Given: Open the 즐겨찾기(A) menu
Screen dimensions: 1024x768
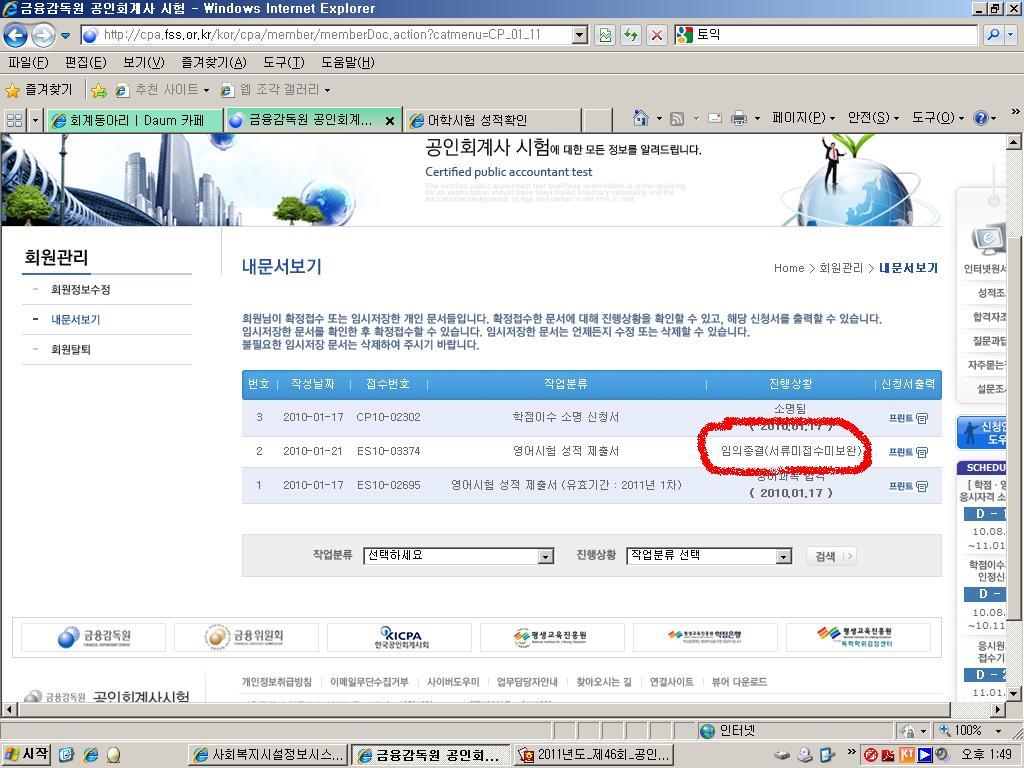Looking at the screenshot, I should [214, 63].
